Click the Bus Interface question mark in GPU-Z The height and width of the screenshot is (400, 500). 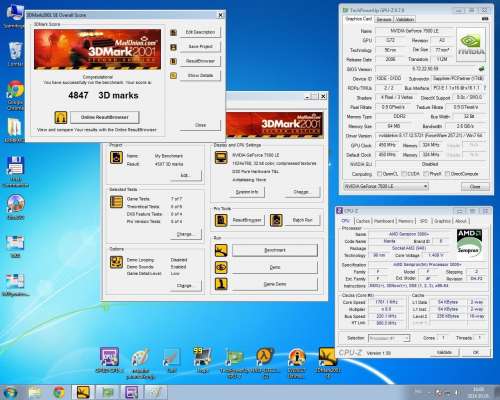[485, 88]
